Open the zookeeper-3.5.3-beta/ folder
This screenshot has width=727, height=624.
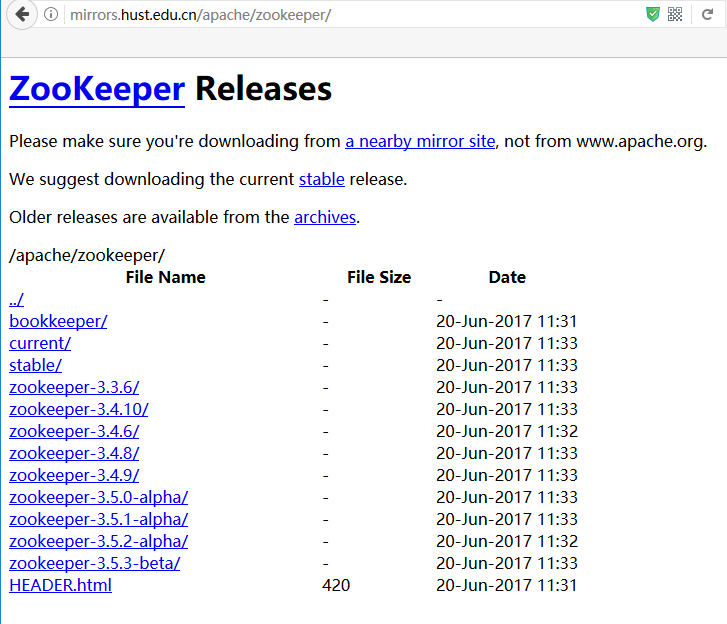[95, 563]
